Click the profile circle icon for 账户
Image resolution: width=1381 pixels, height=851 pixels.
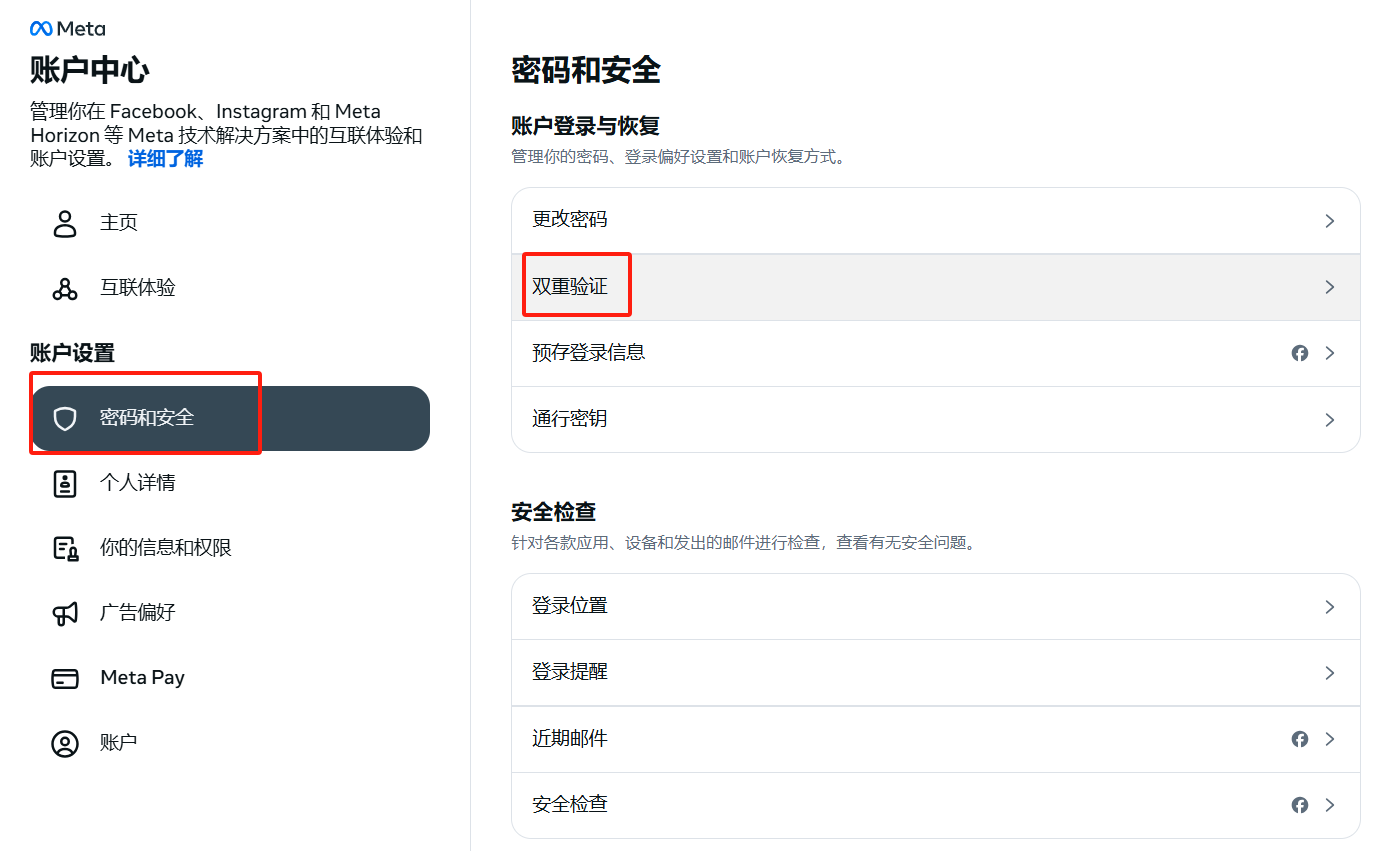65,743
